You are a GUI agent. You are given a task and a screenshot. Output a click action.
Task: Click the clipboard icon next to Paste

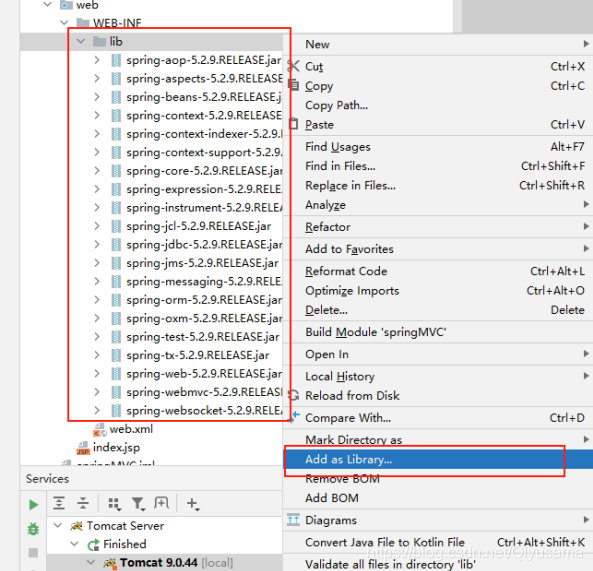coord(293,124)
